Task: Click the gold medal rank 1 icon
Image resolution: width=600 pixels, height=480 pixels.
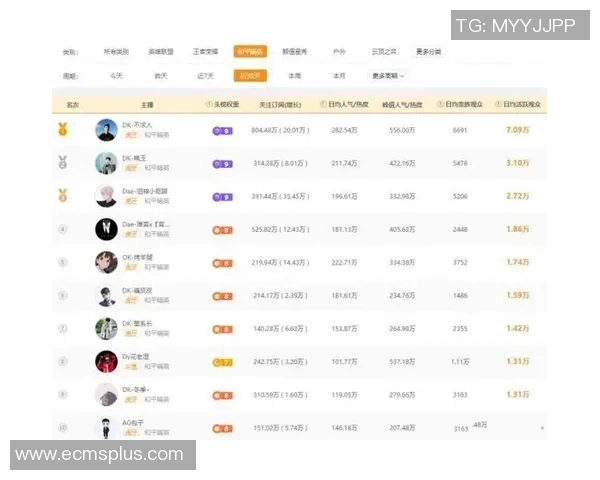Action: (62, 129)
